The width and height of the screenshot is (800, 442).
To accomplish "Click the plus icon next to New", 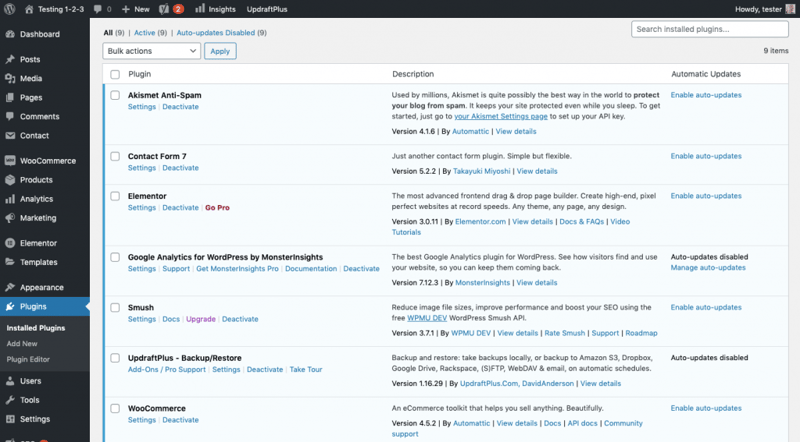I will 126,9.
